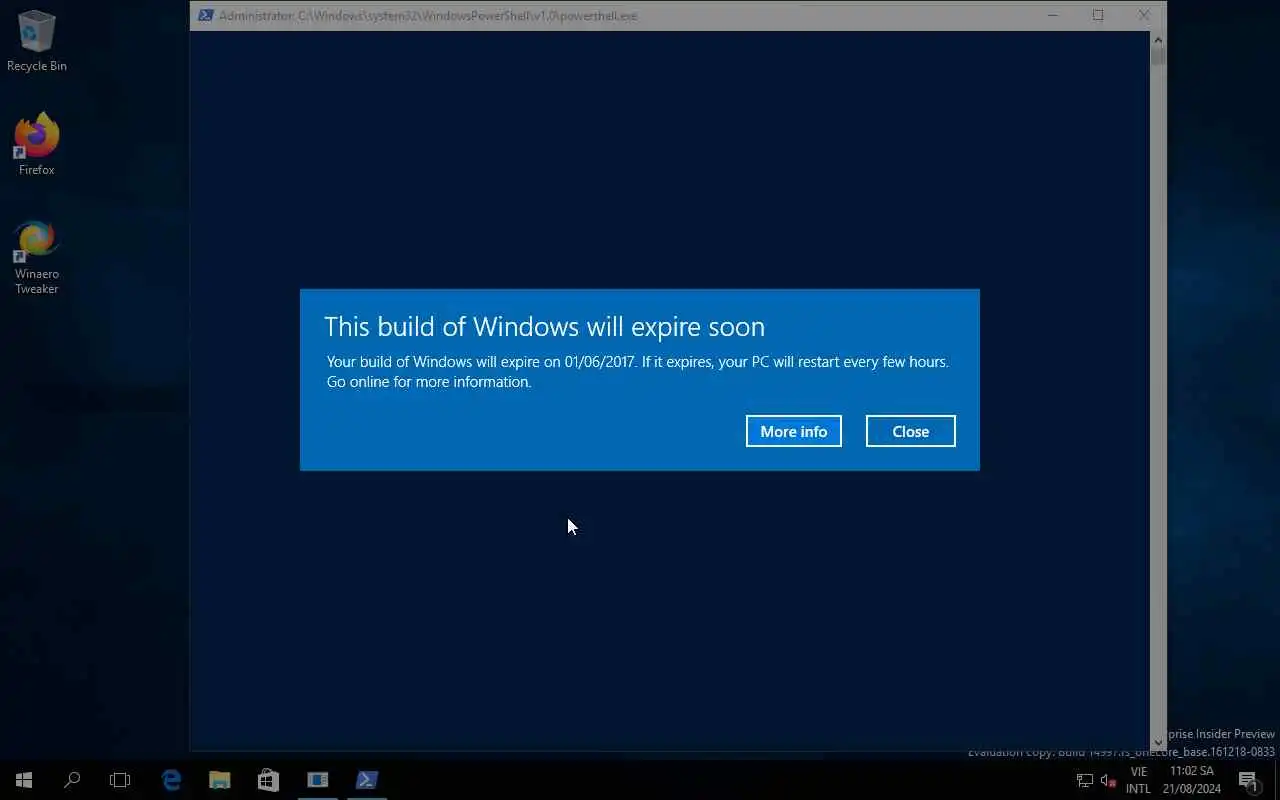Open the Recycle Bin desktop icon

click(x=37, y=41)
